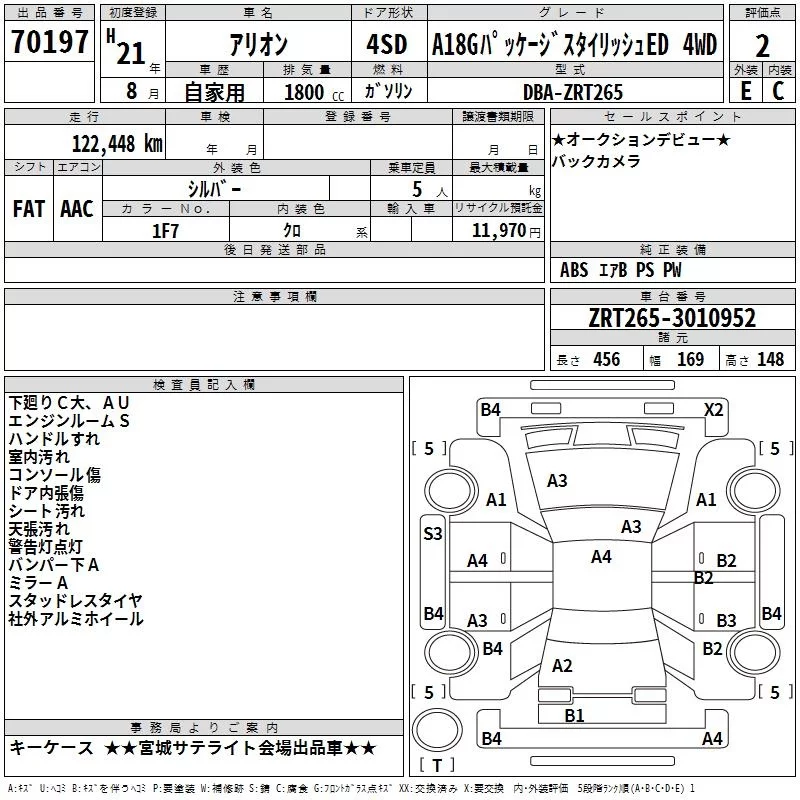Select the overall evaluation score 2
The width and height of the screenshot is (800, 800).
(762, 46)
